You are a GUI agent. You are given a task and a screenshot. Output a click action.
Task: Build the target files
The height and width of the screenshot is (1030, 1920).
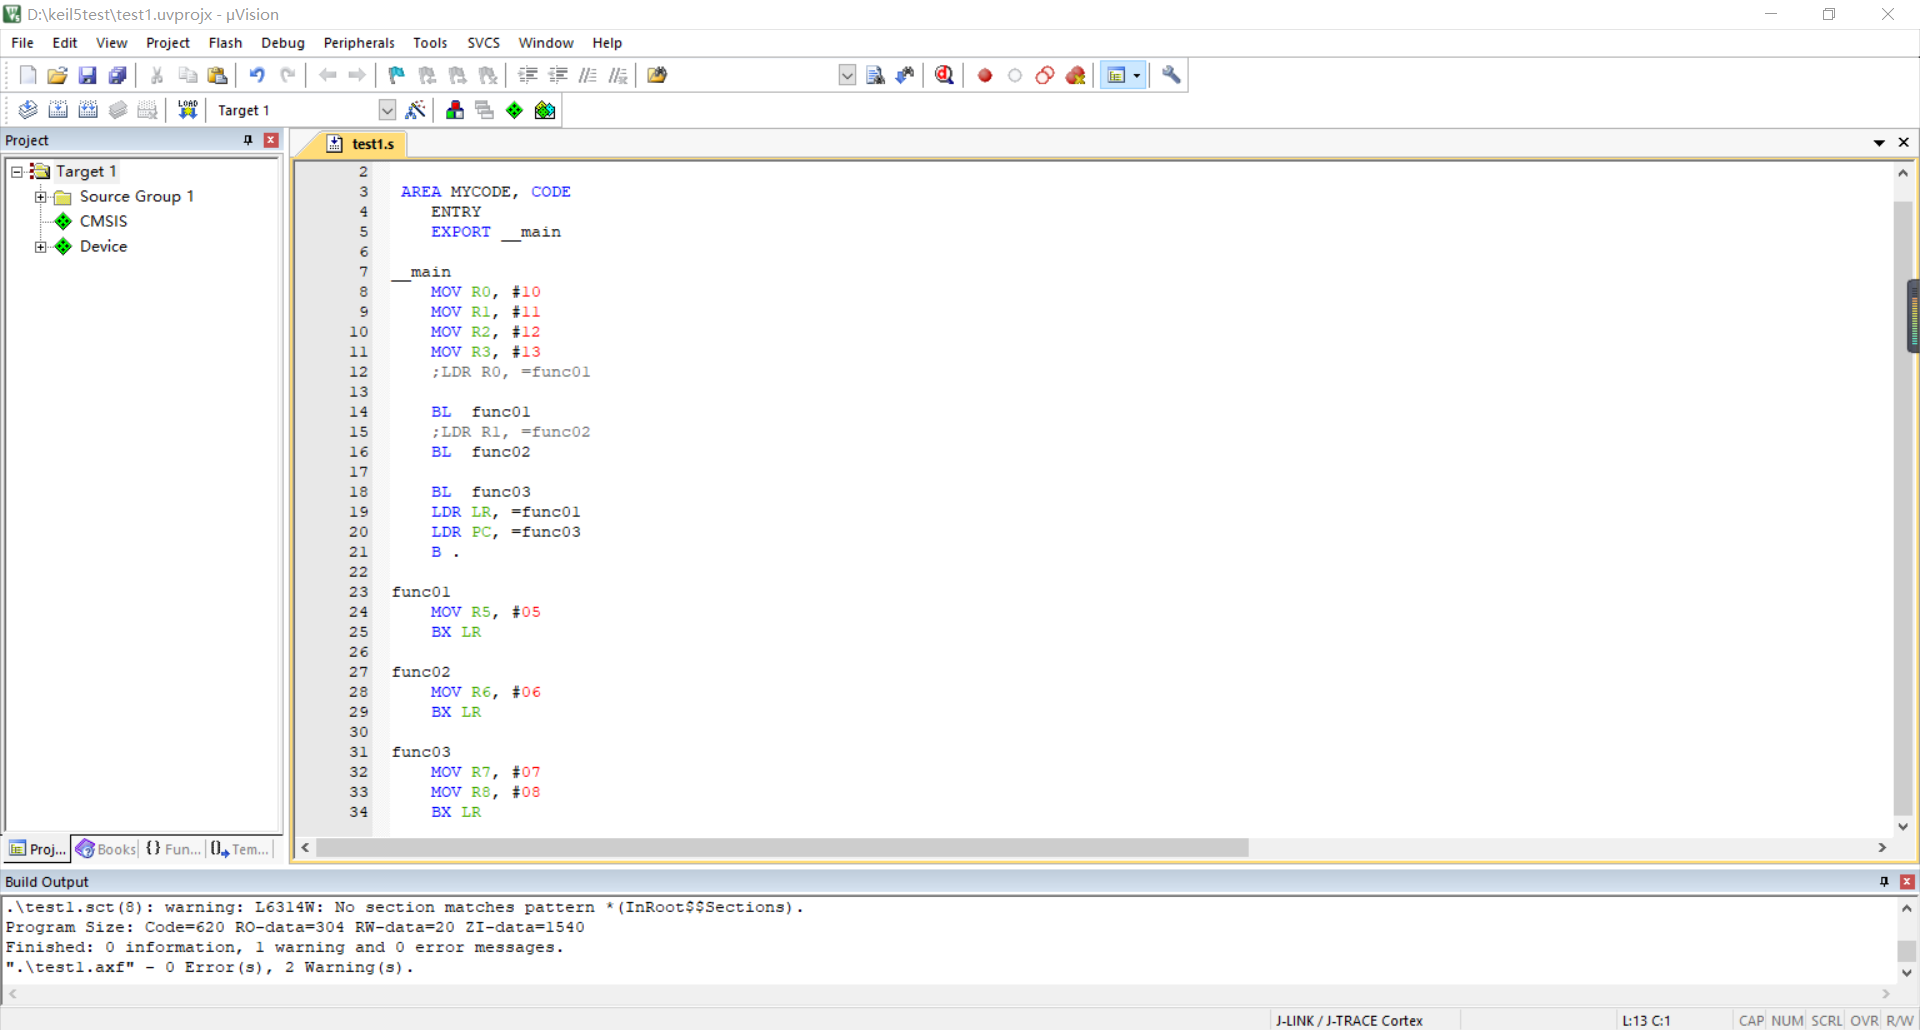click(58, 110)
